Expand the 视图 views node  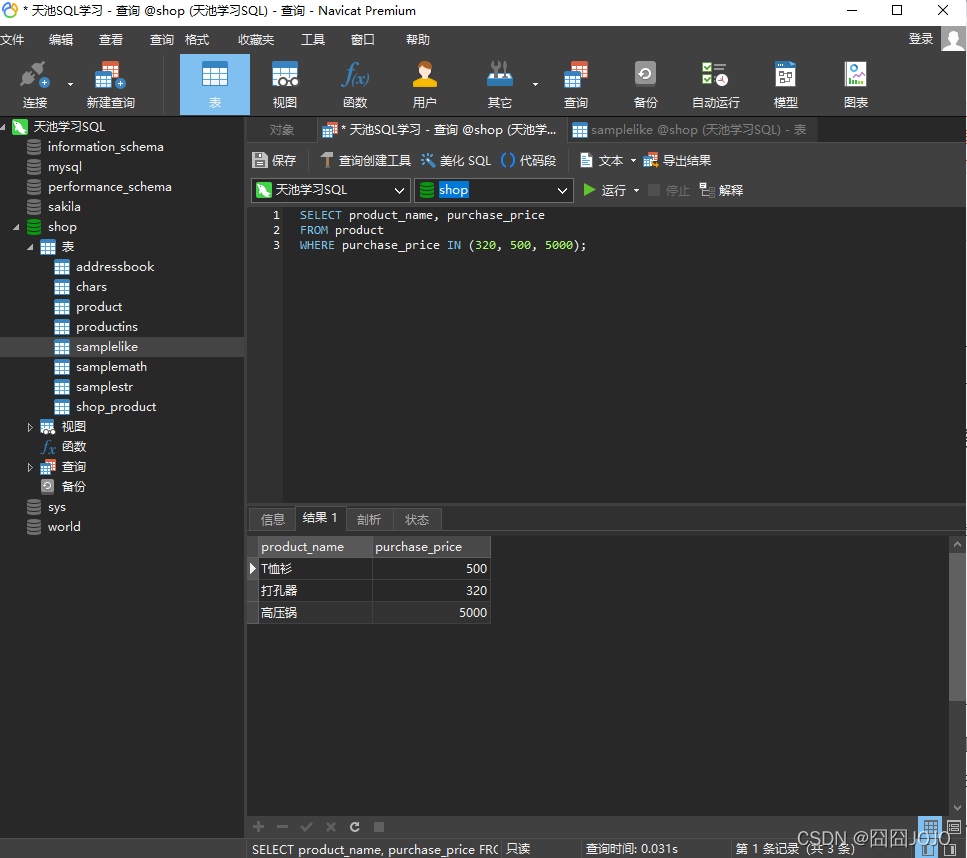click(30, 427)
